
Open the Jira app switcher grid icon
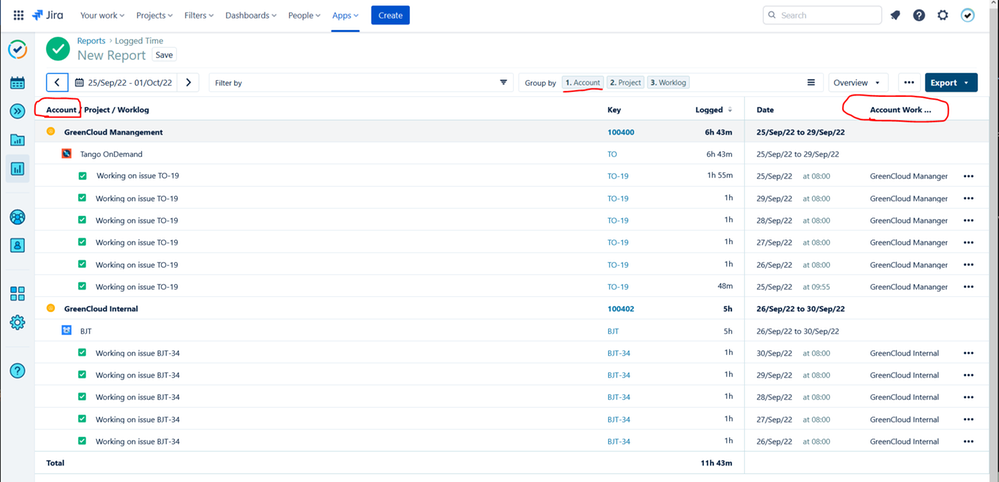point(18,15)
